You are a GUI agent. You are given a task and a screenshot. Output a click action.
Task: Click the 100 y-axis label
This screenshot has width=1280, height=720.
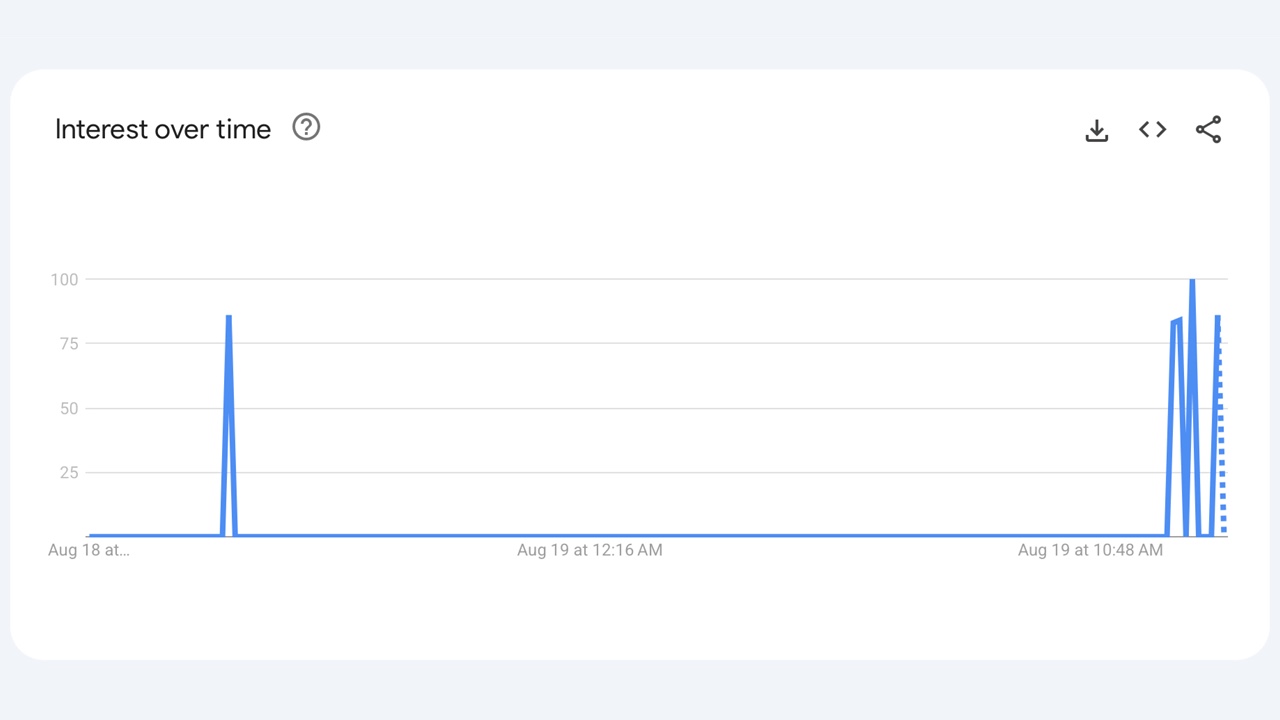(64, 279)
